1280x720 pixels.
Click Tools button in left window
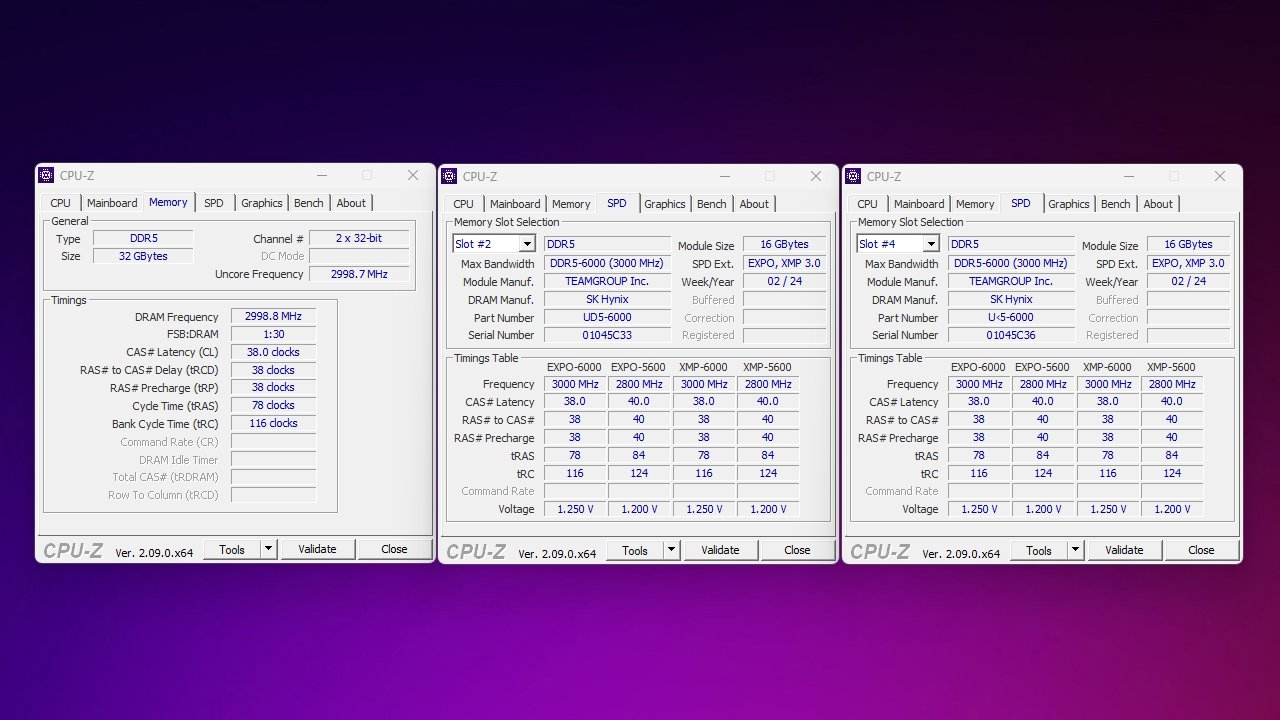(232, 549)
